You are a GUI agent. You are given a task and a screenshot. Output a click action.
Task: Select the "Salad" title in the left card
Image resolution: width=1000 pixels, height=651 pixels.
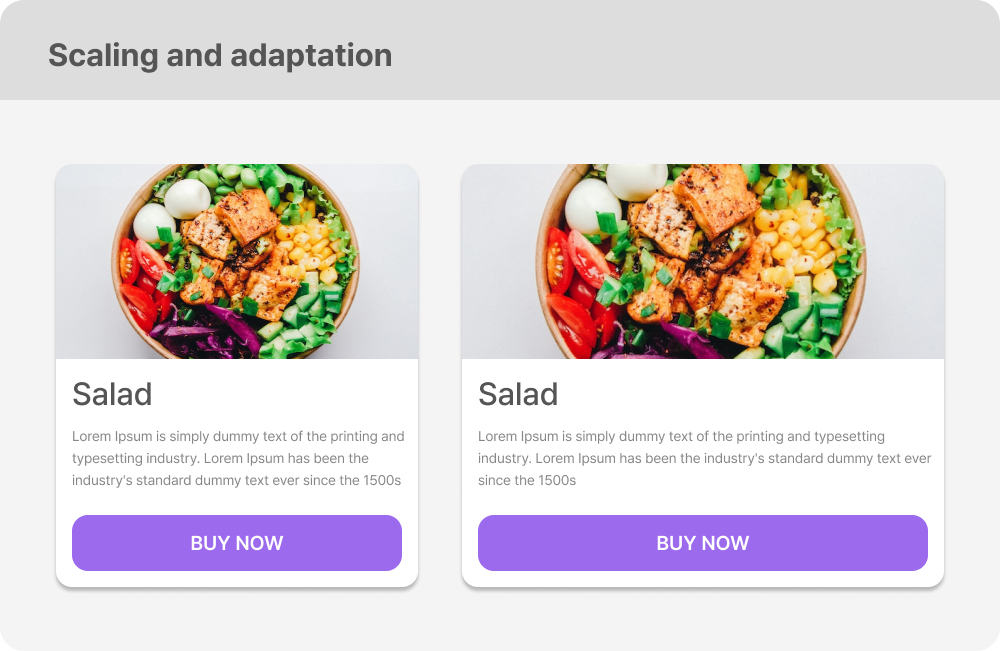[112, 394]
